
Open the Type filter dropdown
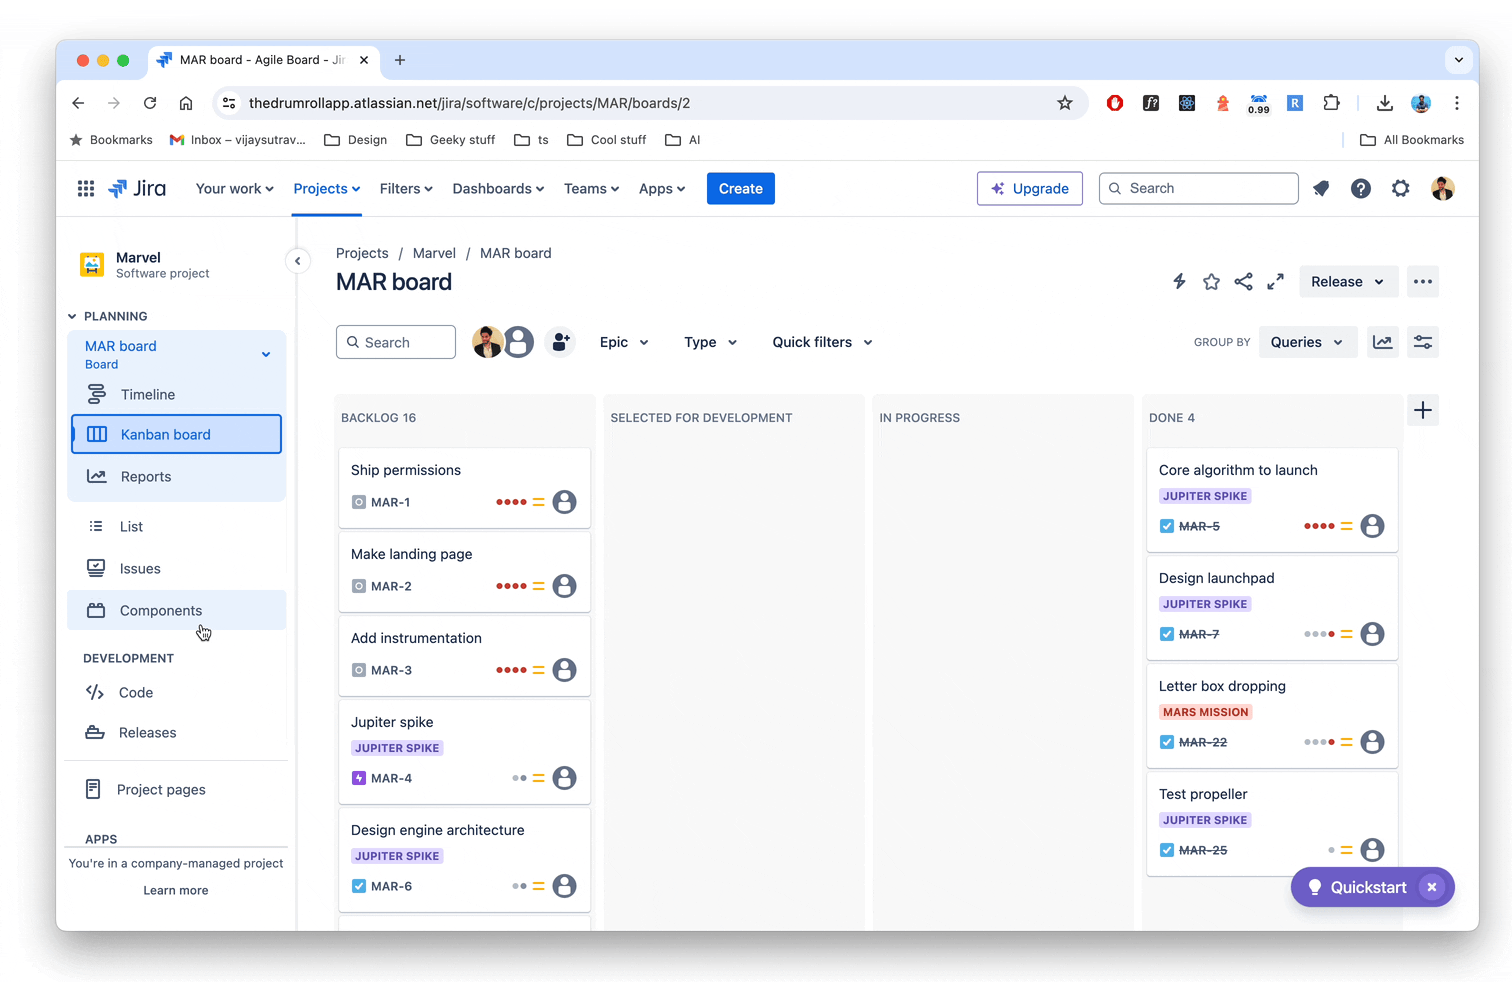pos(710,342)
